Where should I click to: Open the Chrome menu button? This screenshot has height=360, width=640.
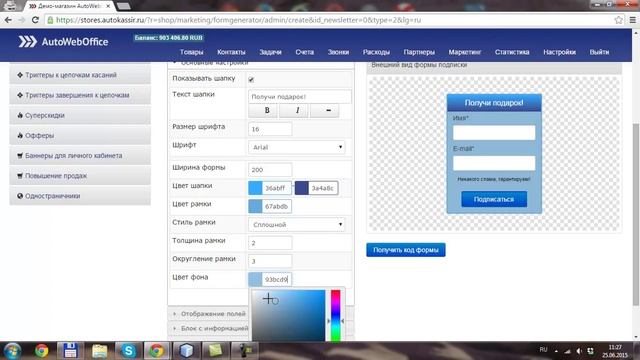632,20
